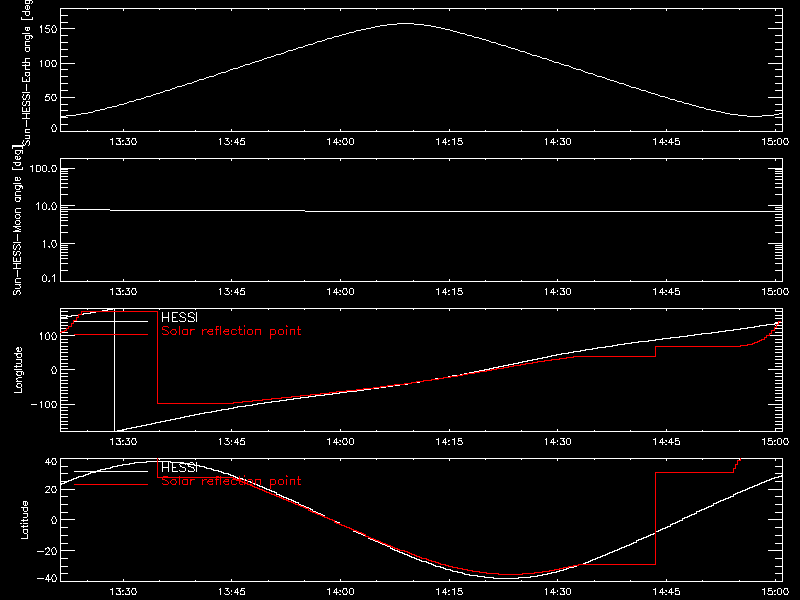The image size is (800, 600).
Task: Click the -100 tick on the Longitude axis
Action: click(x=44, y=404)
